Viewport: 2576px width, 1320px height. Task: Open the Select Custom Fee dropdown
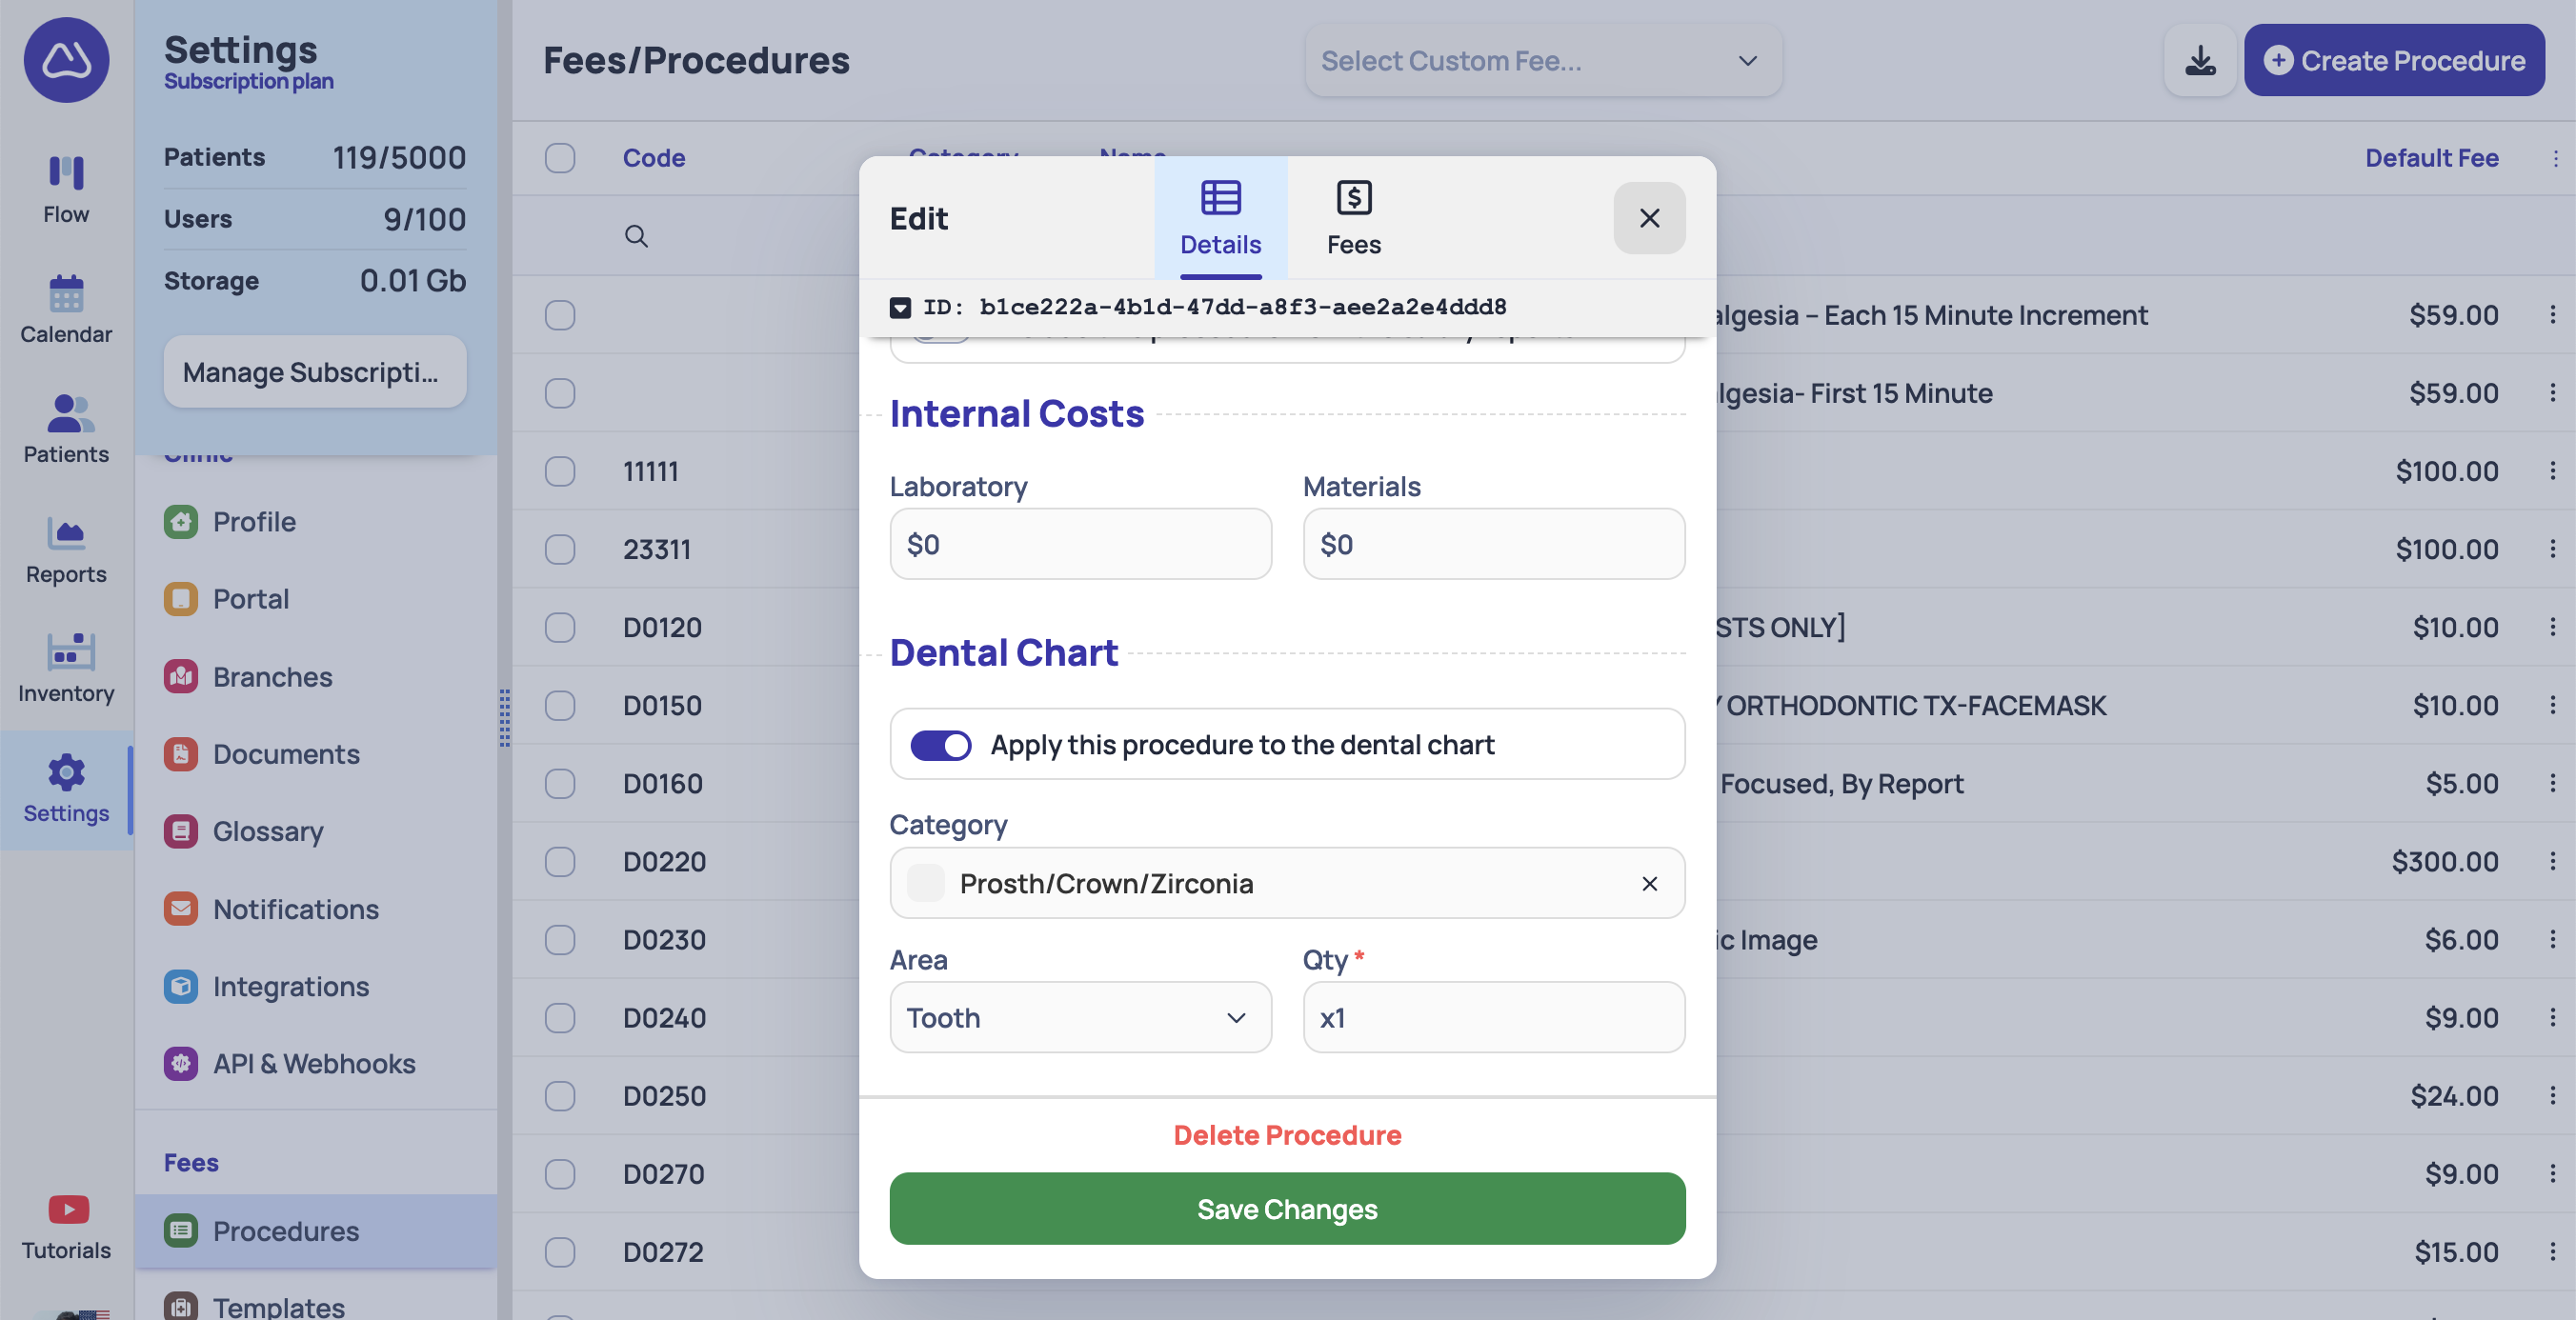pyautogui.click(x=1542, y=60)
